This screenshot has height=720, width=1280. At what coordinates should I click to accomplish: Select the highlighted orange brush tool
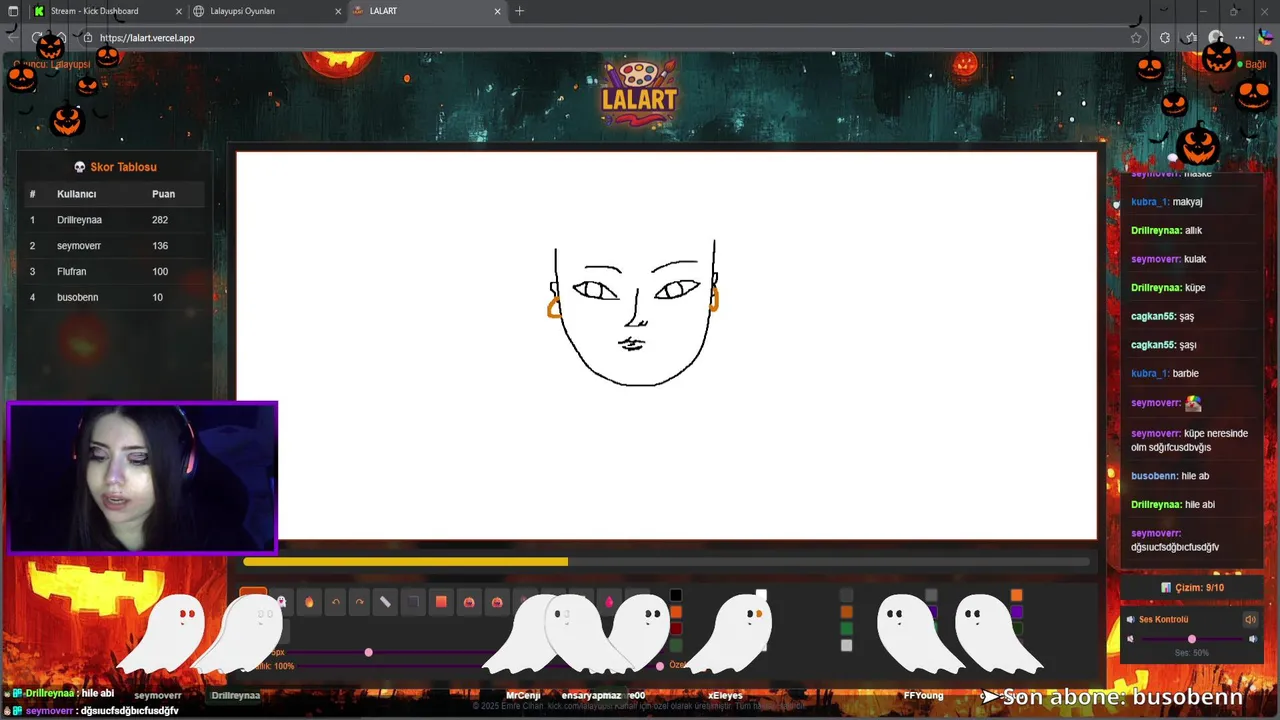point(253,598)
